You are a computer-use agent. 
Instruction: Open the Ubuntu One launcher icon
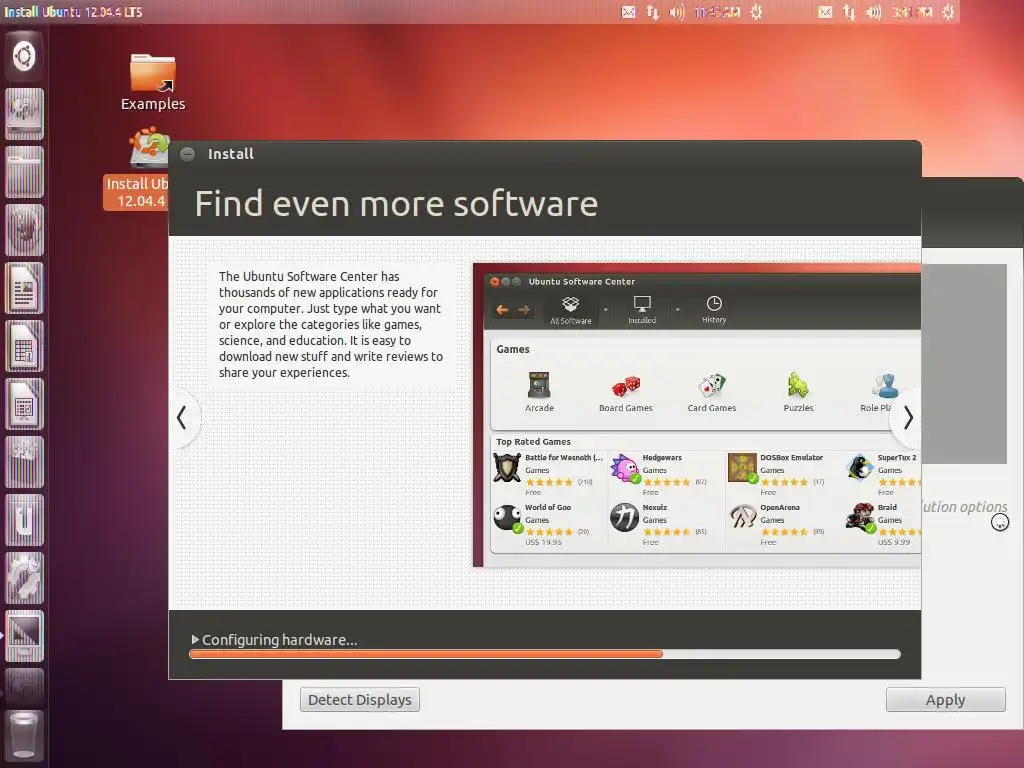pyautogui.click(x=24, y=520)
